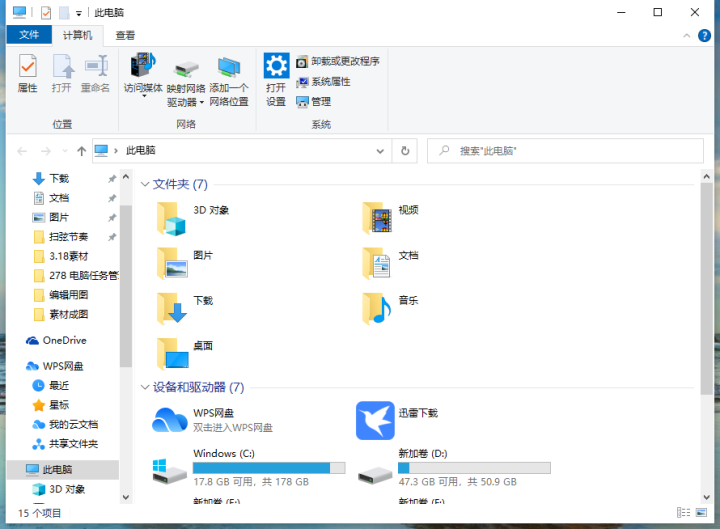This screenshot has height=529, width=720.
Task: Click the search 此电脑 input field
Action: click(565, 151)
